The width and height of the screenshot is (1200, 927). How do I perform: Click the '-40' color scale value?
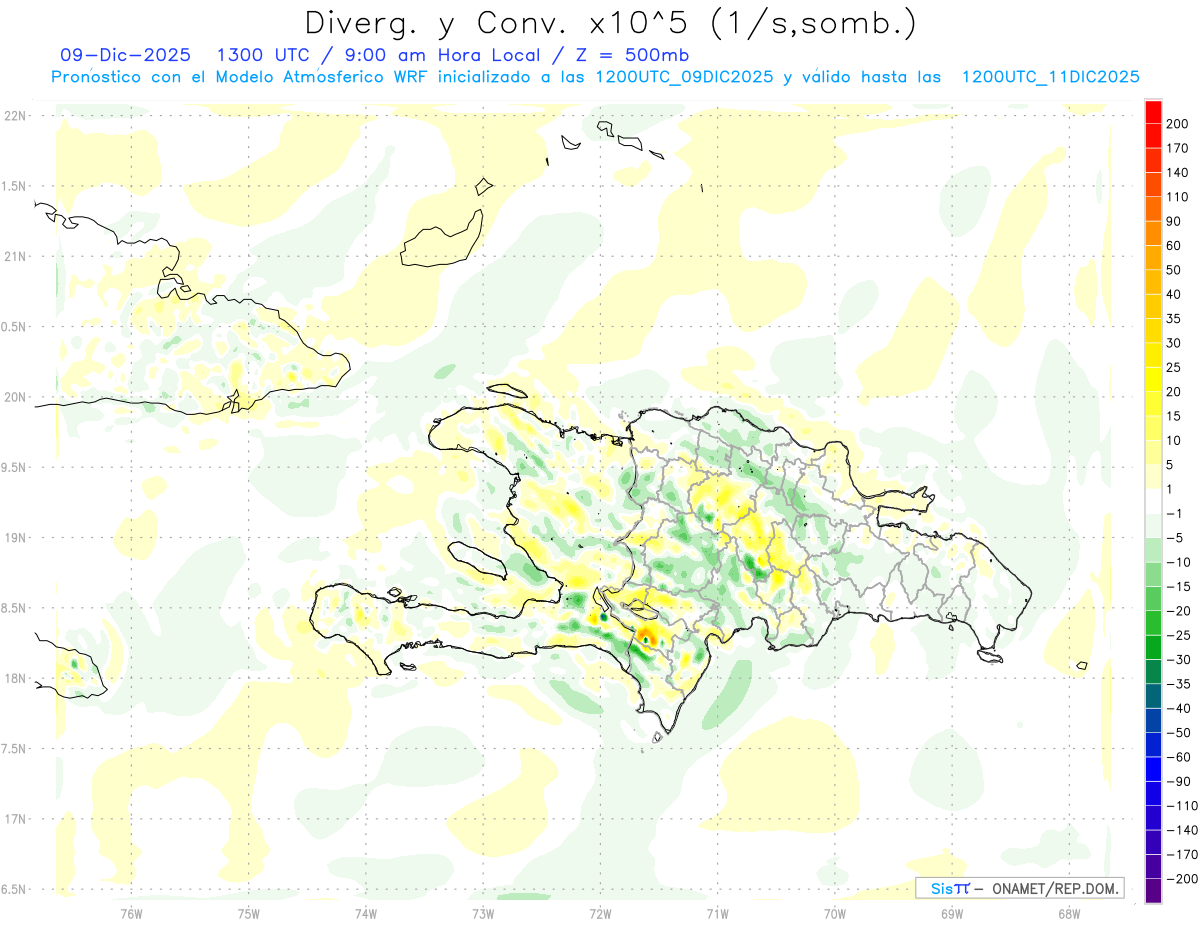pos(1177,708)
